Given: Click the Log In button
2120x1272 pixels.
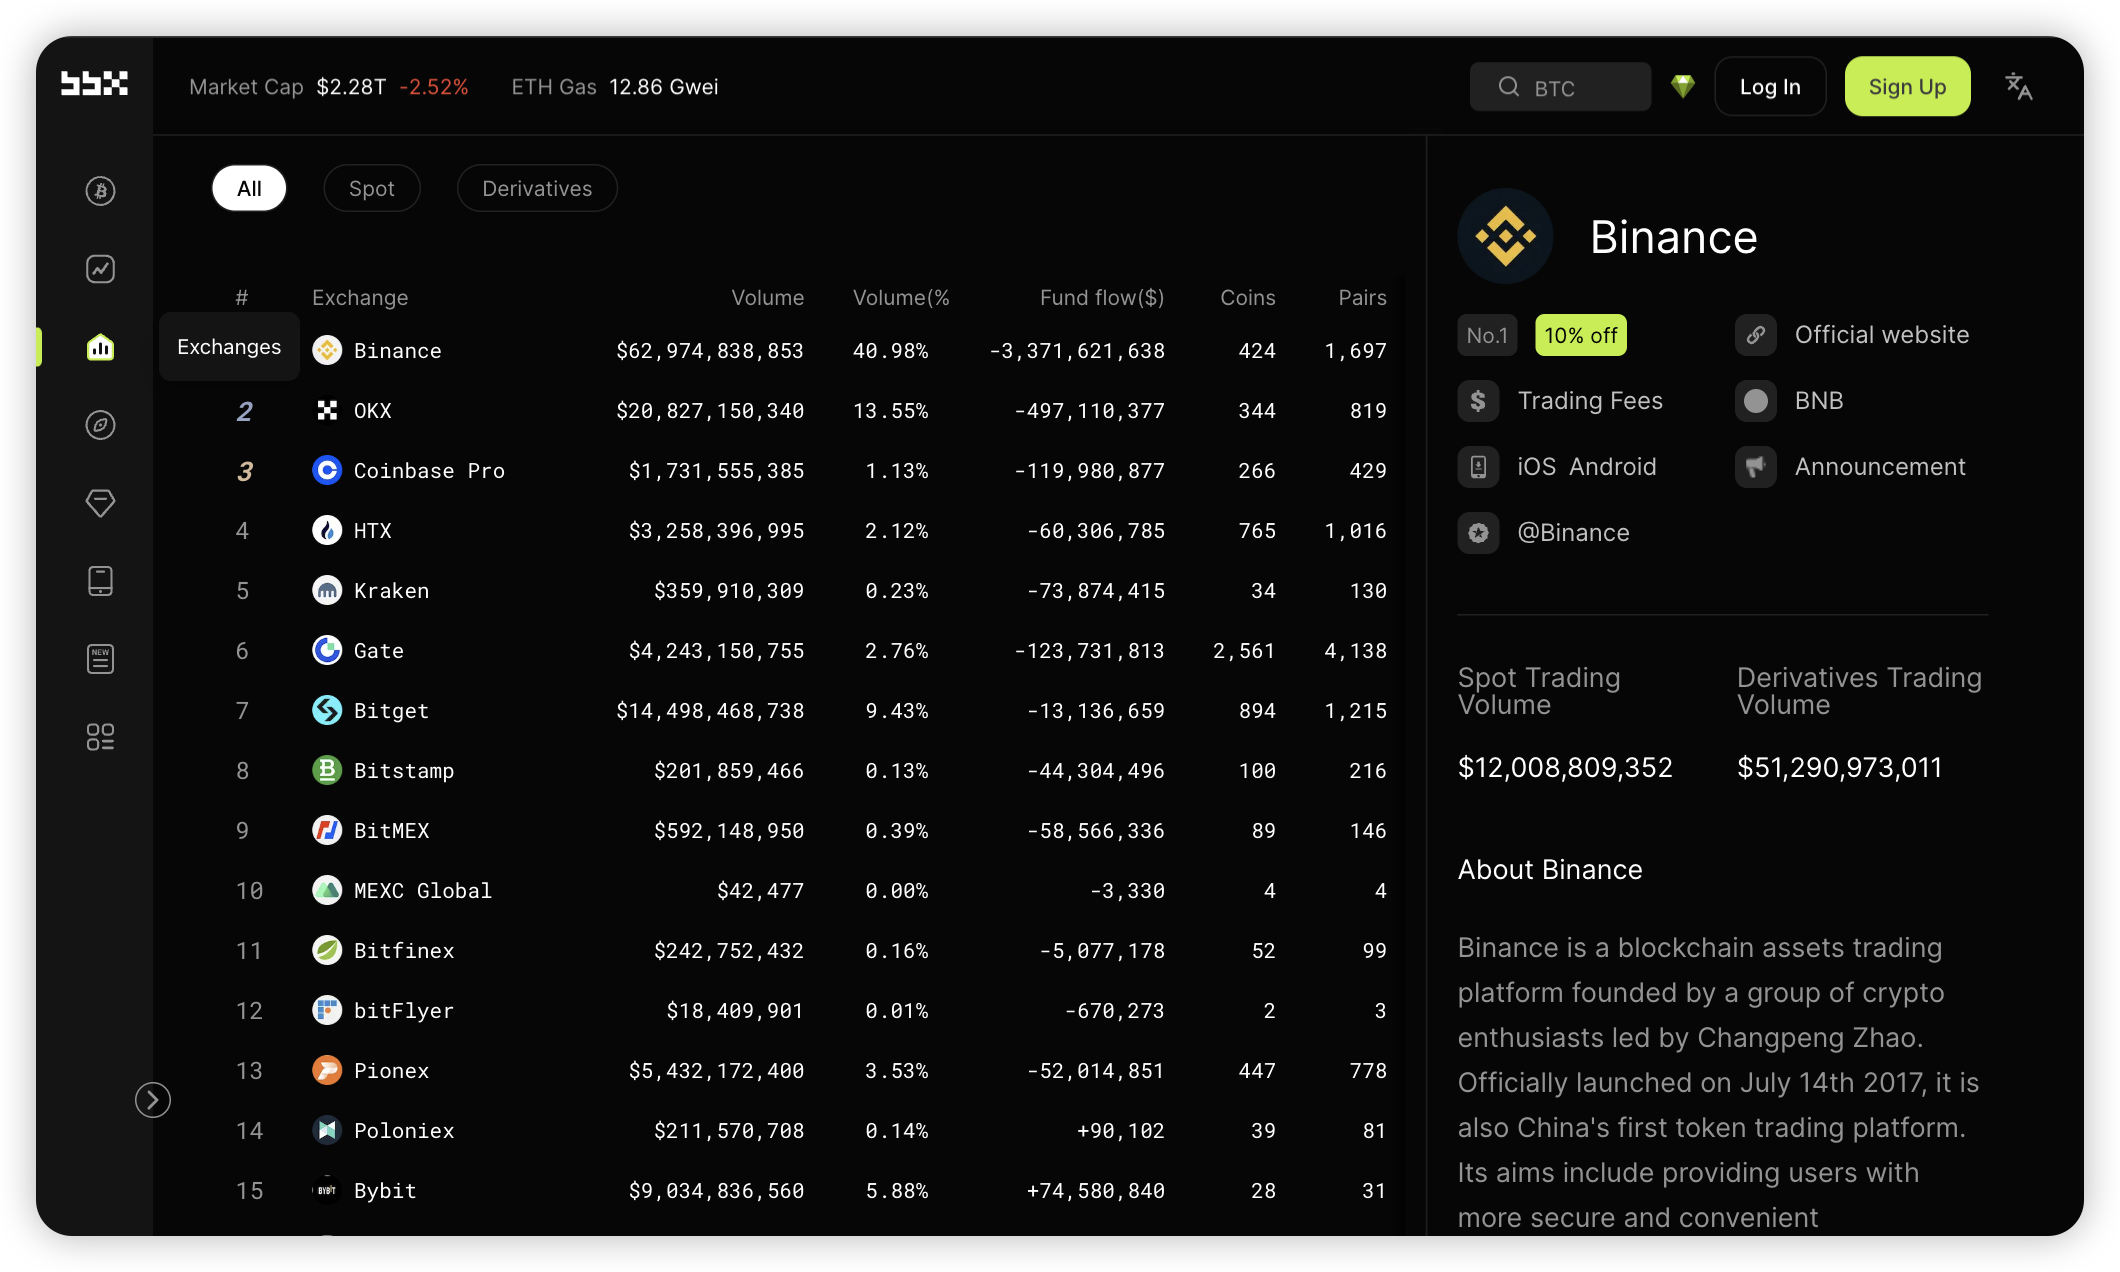Looking at the screenshot, I should coord(1770,87).
